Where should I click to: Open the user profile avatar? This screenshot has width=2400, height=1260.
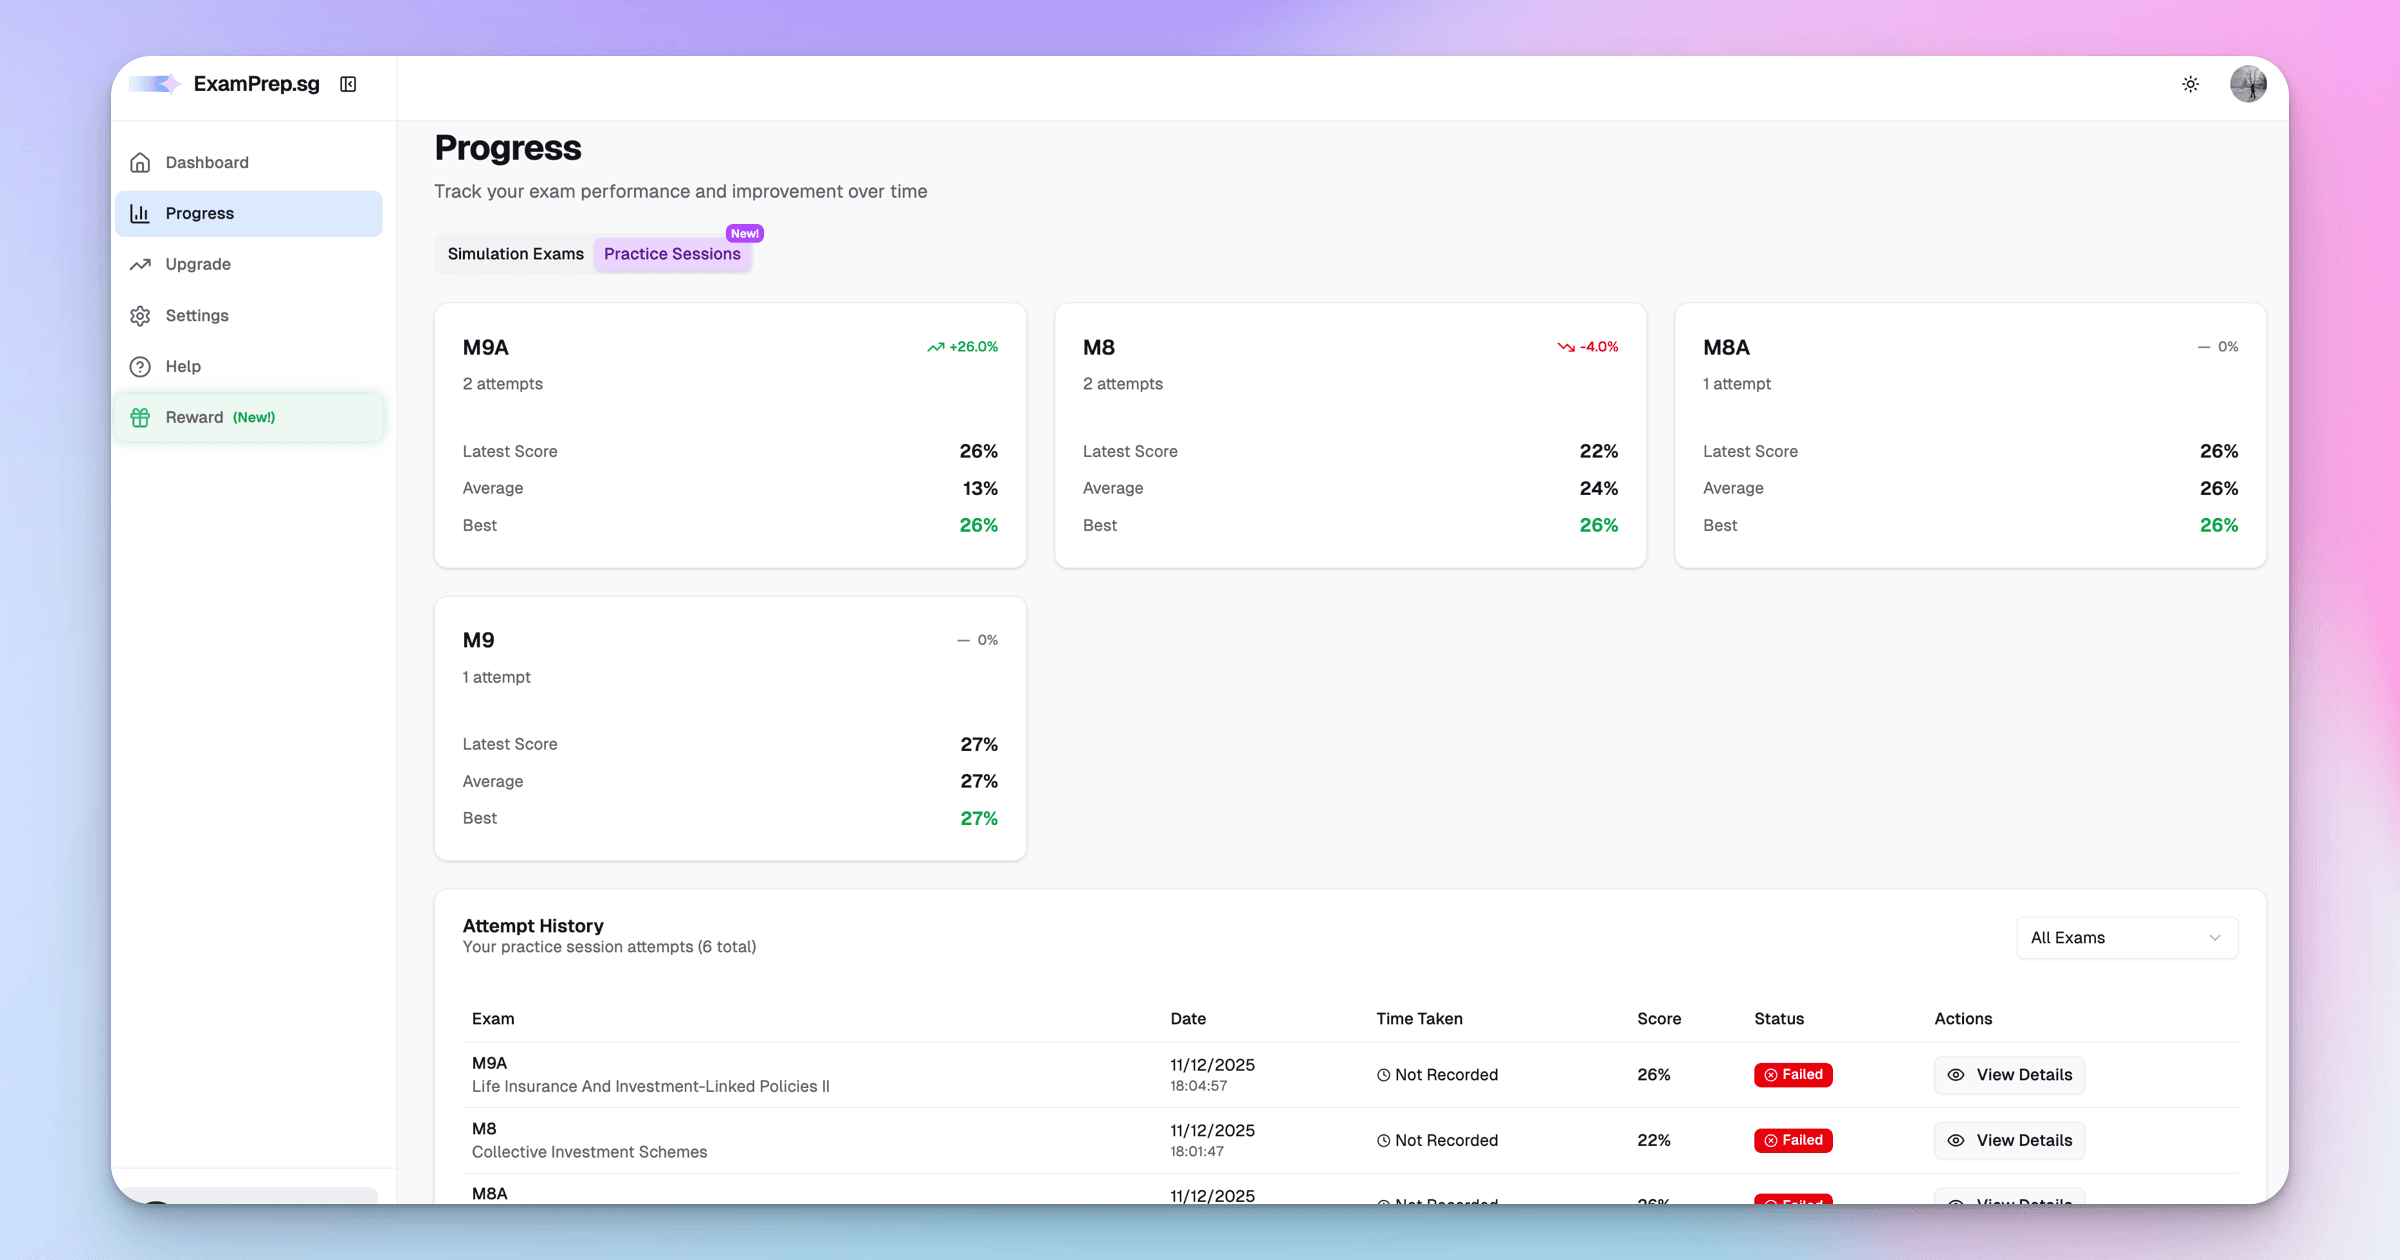[x=2247, y=84]
